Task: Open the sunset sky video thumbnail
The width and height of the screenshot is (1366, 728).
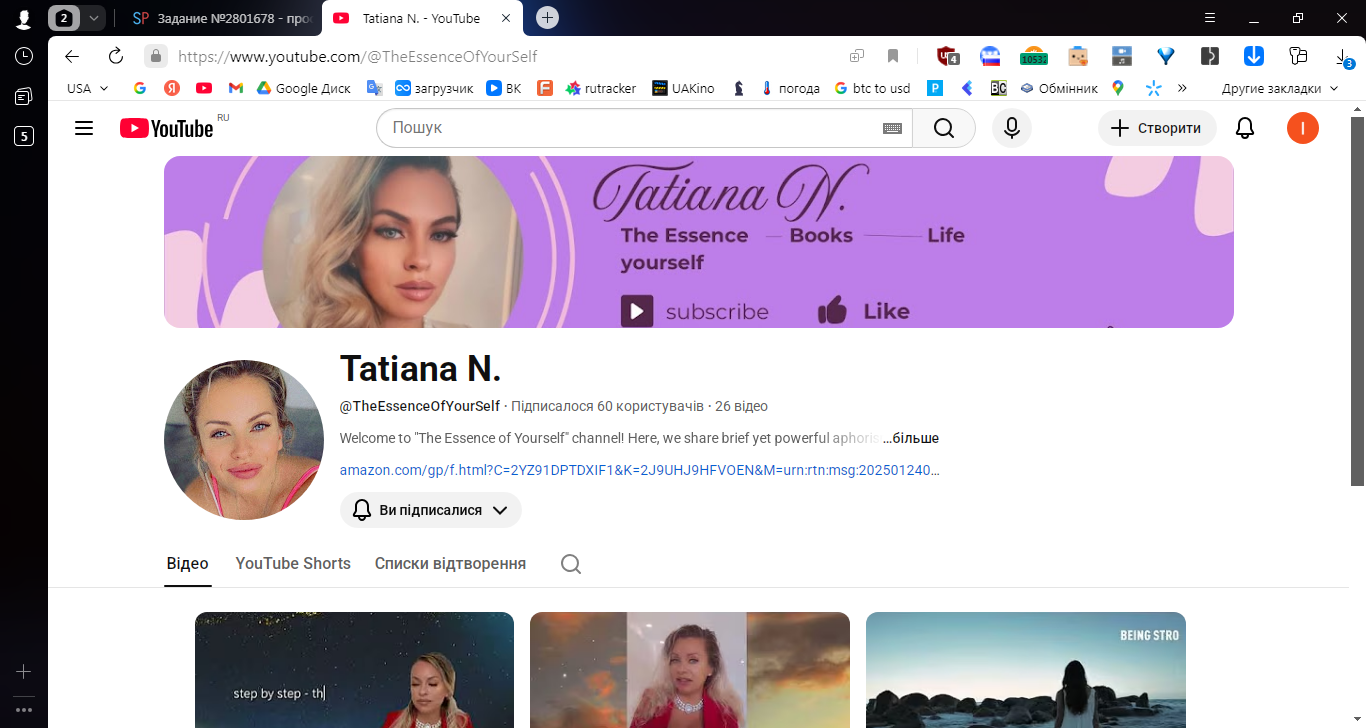Action: [x=690, y=670]
